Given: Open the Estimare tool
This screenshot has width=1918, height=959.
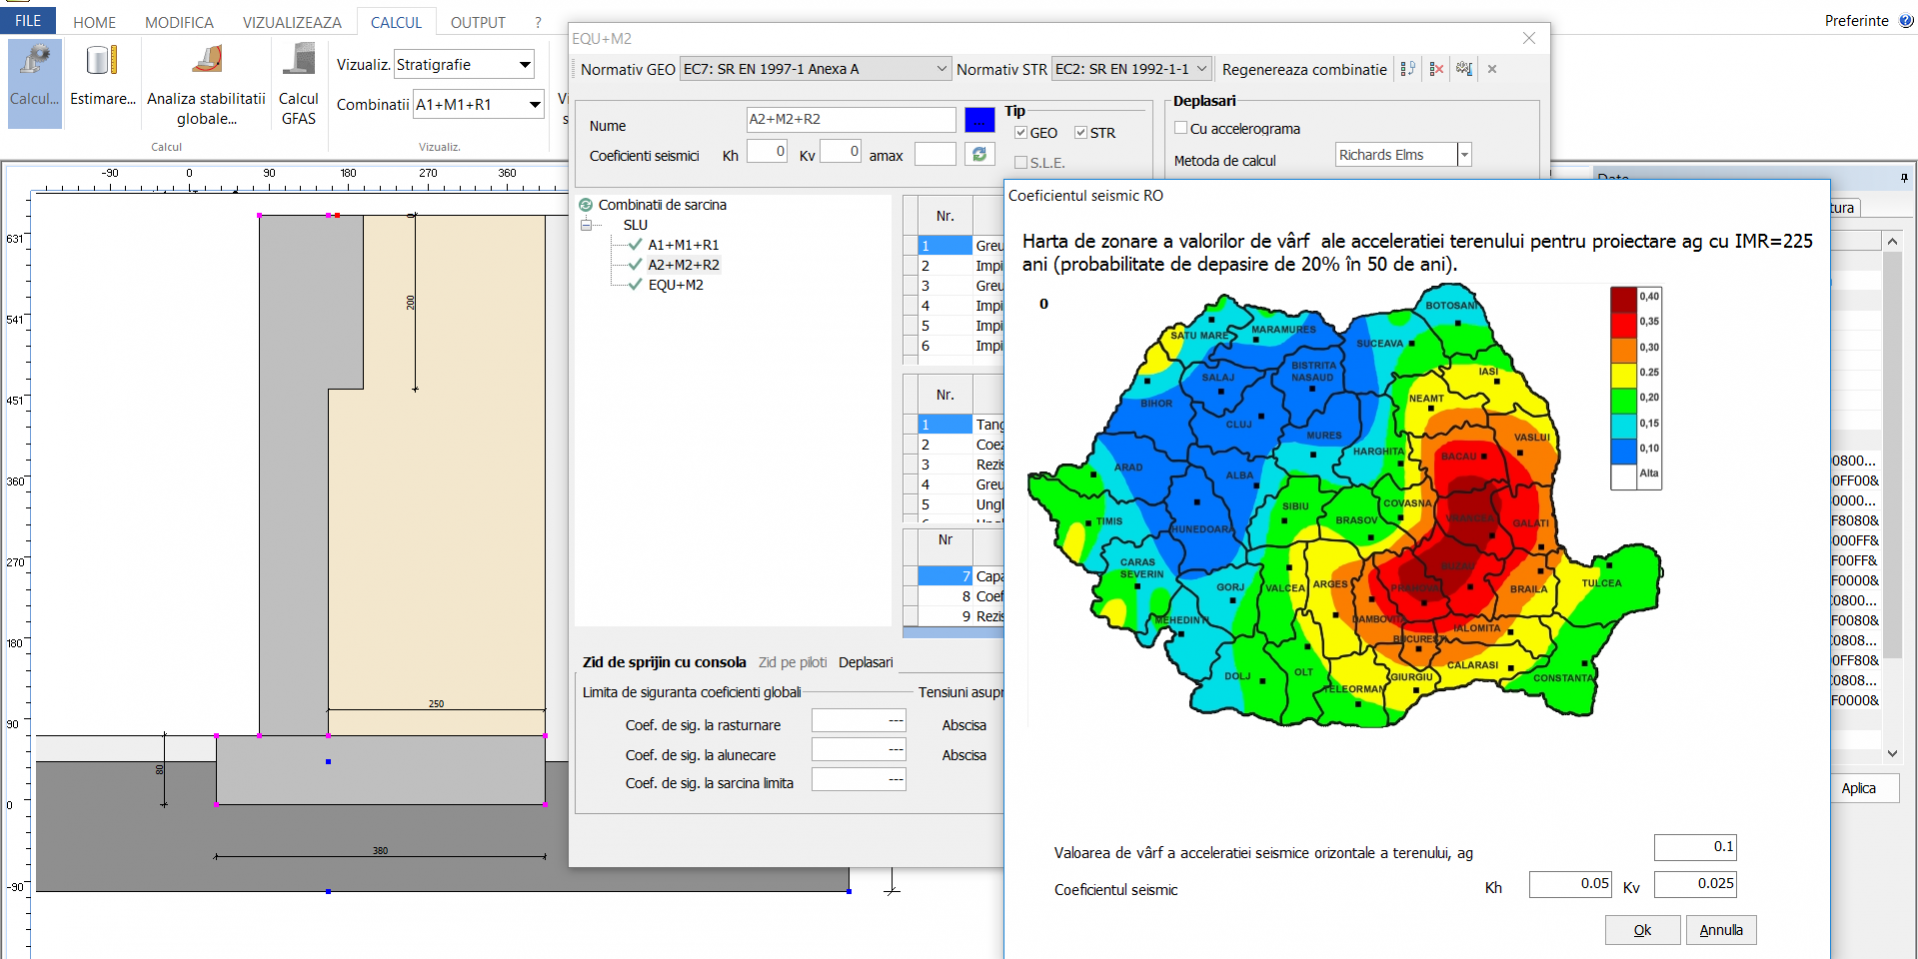Looking at the screenshot, I should [x=100, y=80].
